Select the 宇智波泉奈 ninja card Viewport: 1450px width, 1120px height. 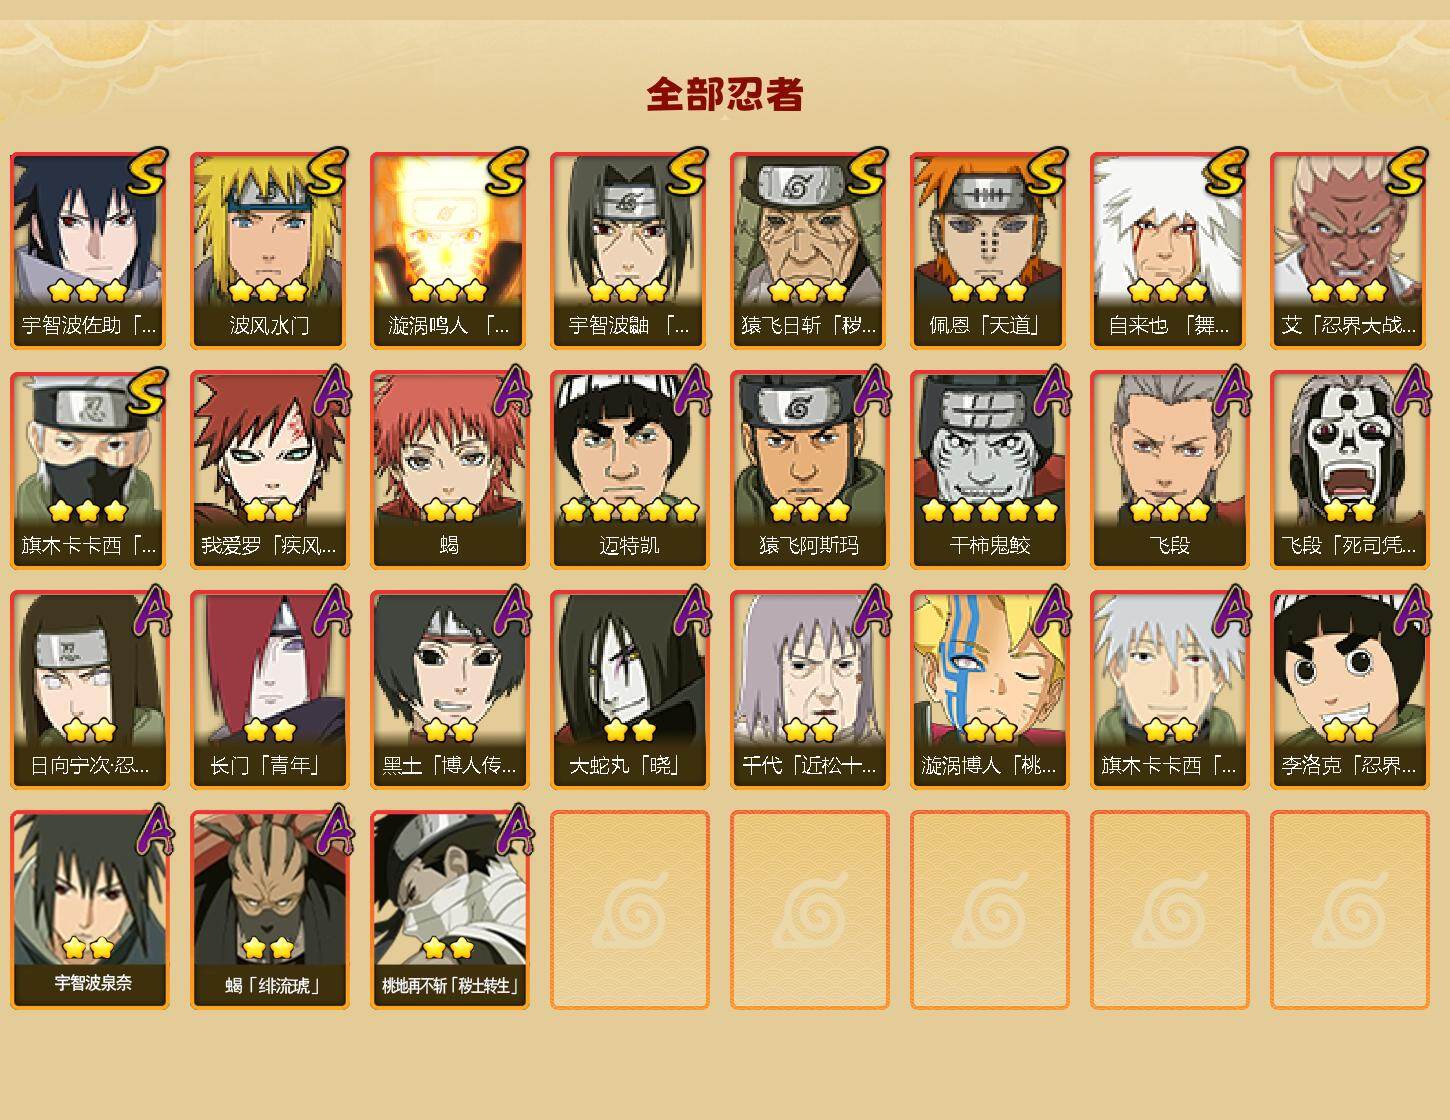[x=90, y=910]
